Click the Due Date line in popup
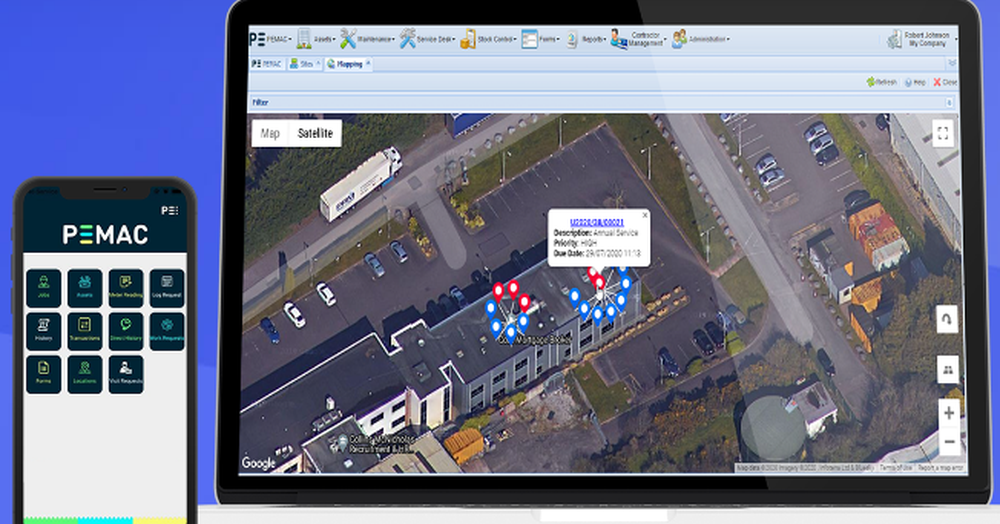This screenshot has height=524, width=1000. pos(597,254)
